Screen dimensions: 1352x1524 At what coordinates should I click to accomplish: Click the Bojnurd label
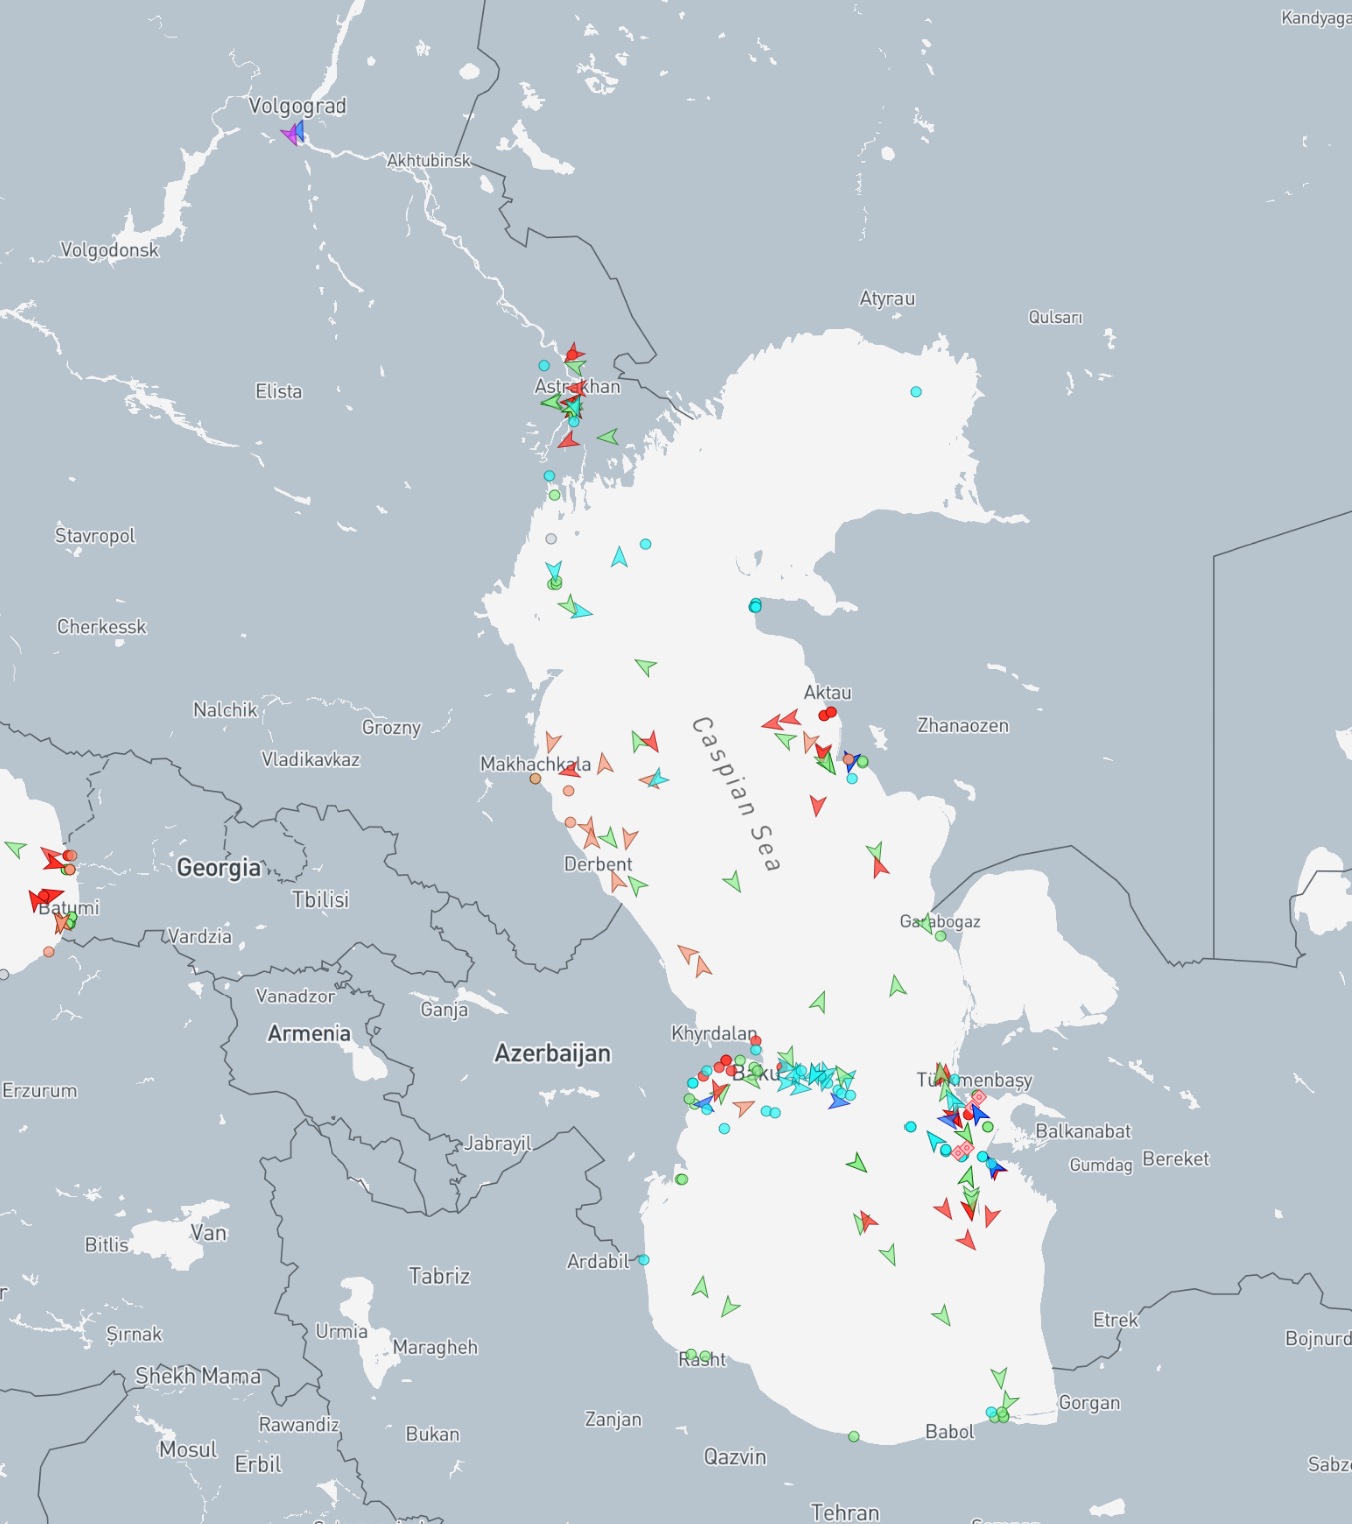point(1318,1339)
